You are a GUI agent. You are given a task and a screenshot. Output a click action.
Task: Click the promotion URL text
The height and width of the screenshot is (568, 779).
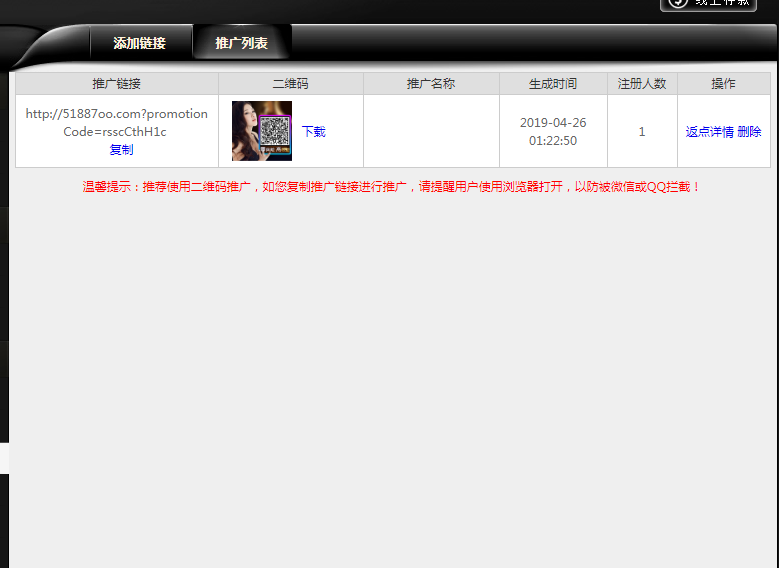point(116,122)
